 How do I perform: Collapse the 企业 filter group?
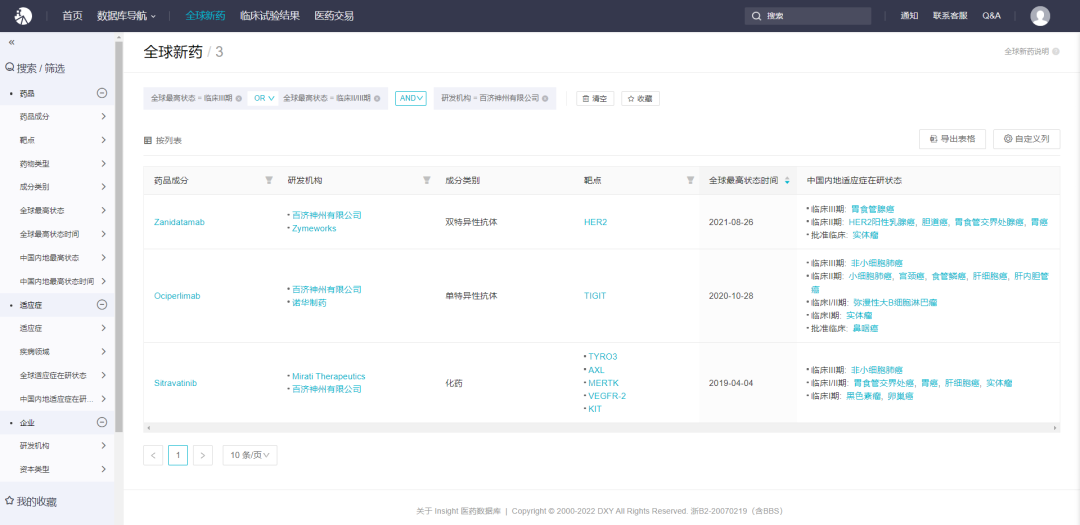point(102,422)
